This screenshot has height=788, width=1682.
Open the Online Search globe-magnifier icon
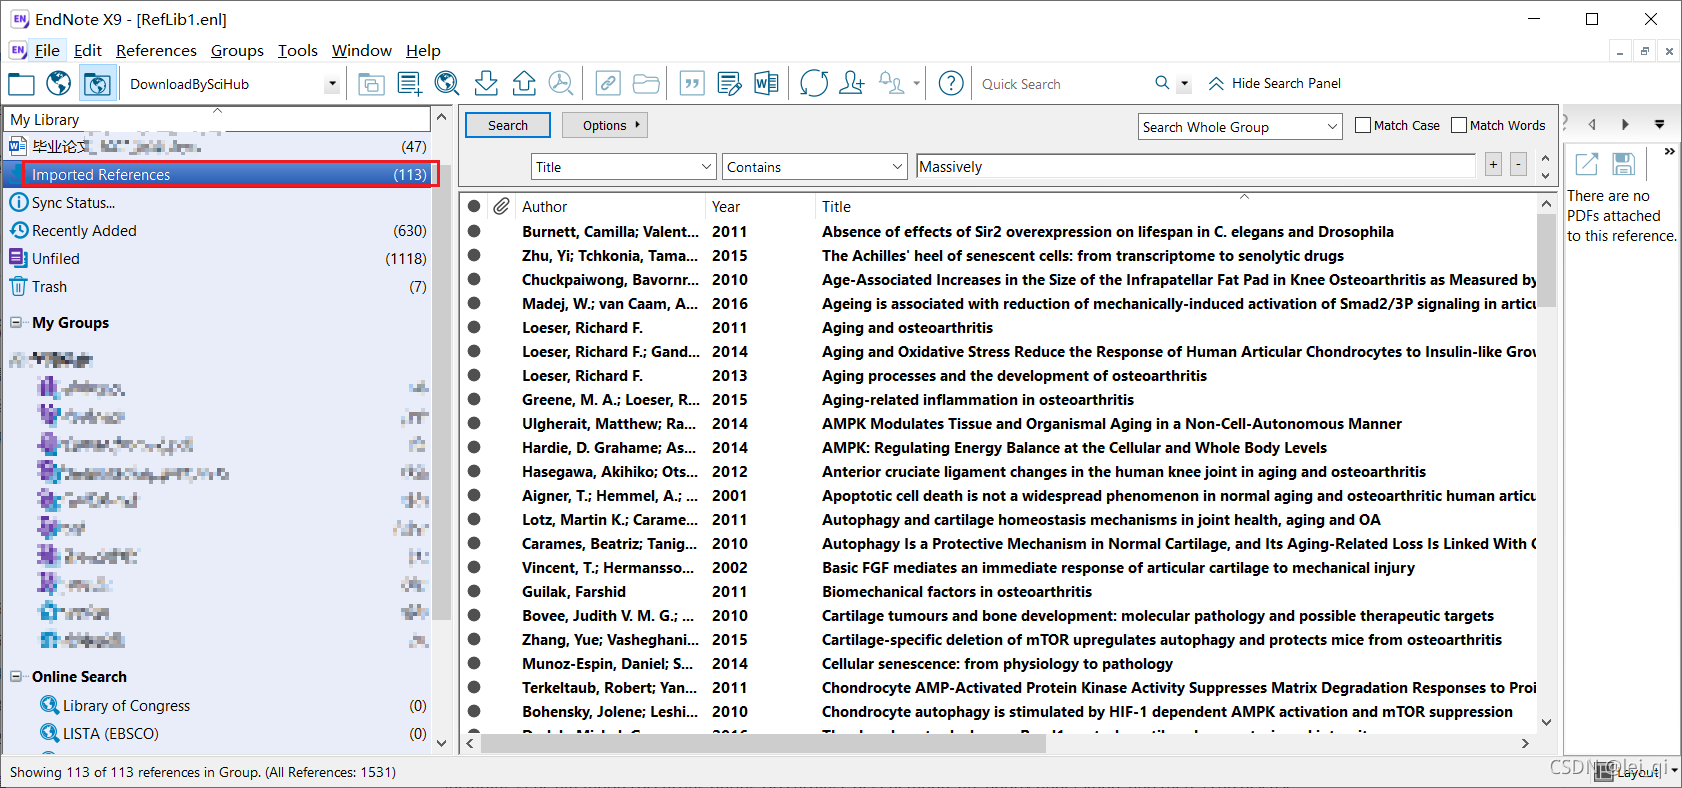pyautogui.click(x=447, y=84)
